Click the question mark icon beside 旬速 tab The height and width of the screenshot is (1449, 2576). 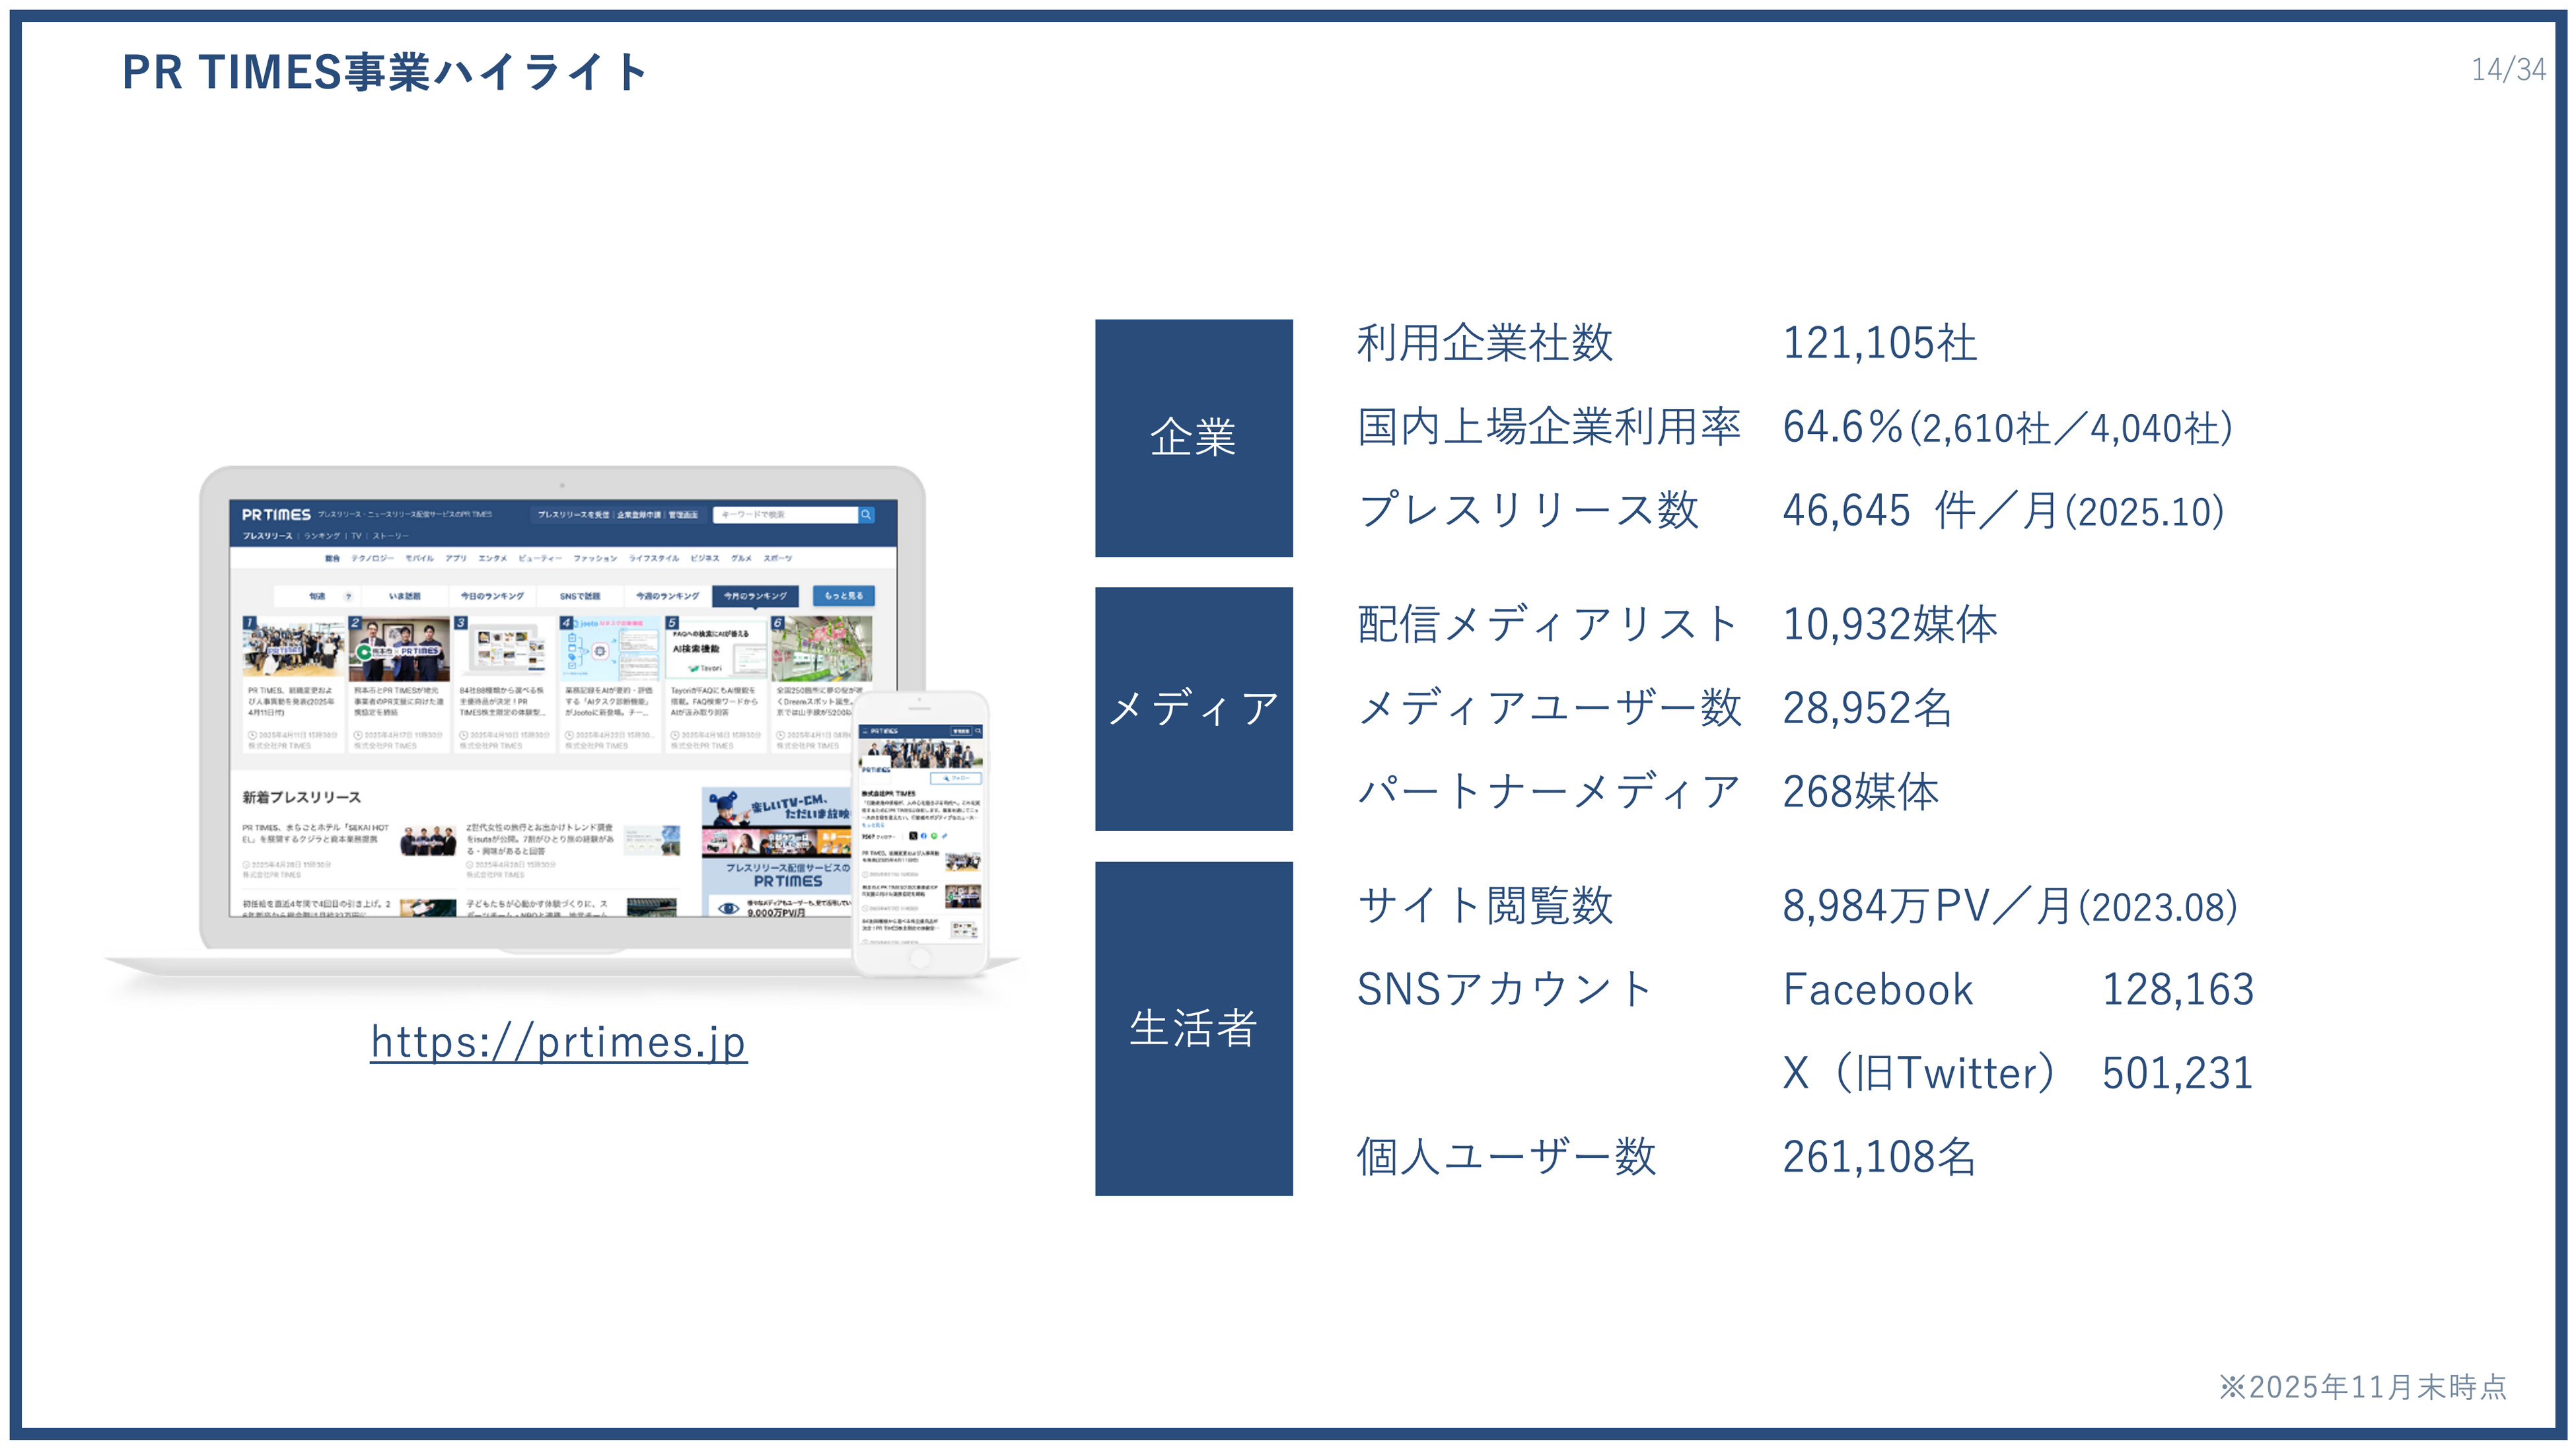[348, 596]
